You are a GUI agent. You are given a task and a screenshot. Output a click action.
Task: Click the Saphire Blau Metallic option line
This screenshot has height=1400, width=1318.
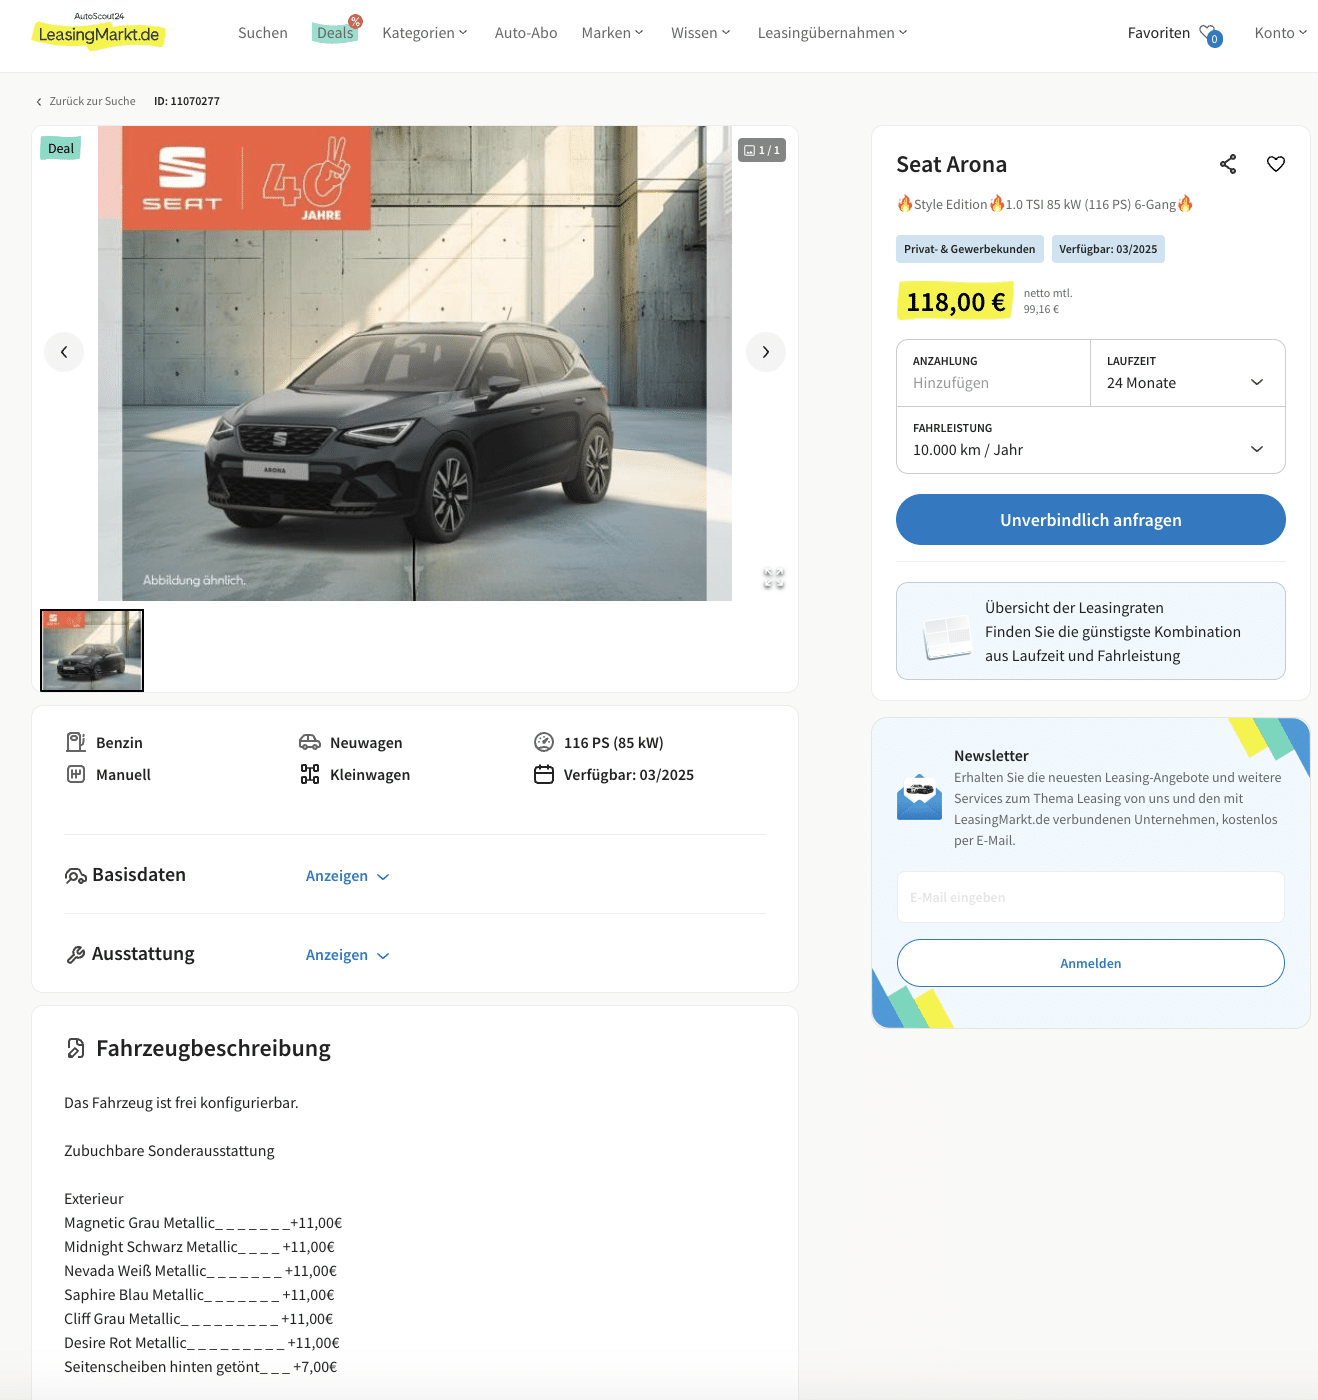[199, 1295]
